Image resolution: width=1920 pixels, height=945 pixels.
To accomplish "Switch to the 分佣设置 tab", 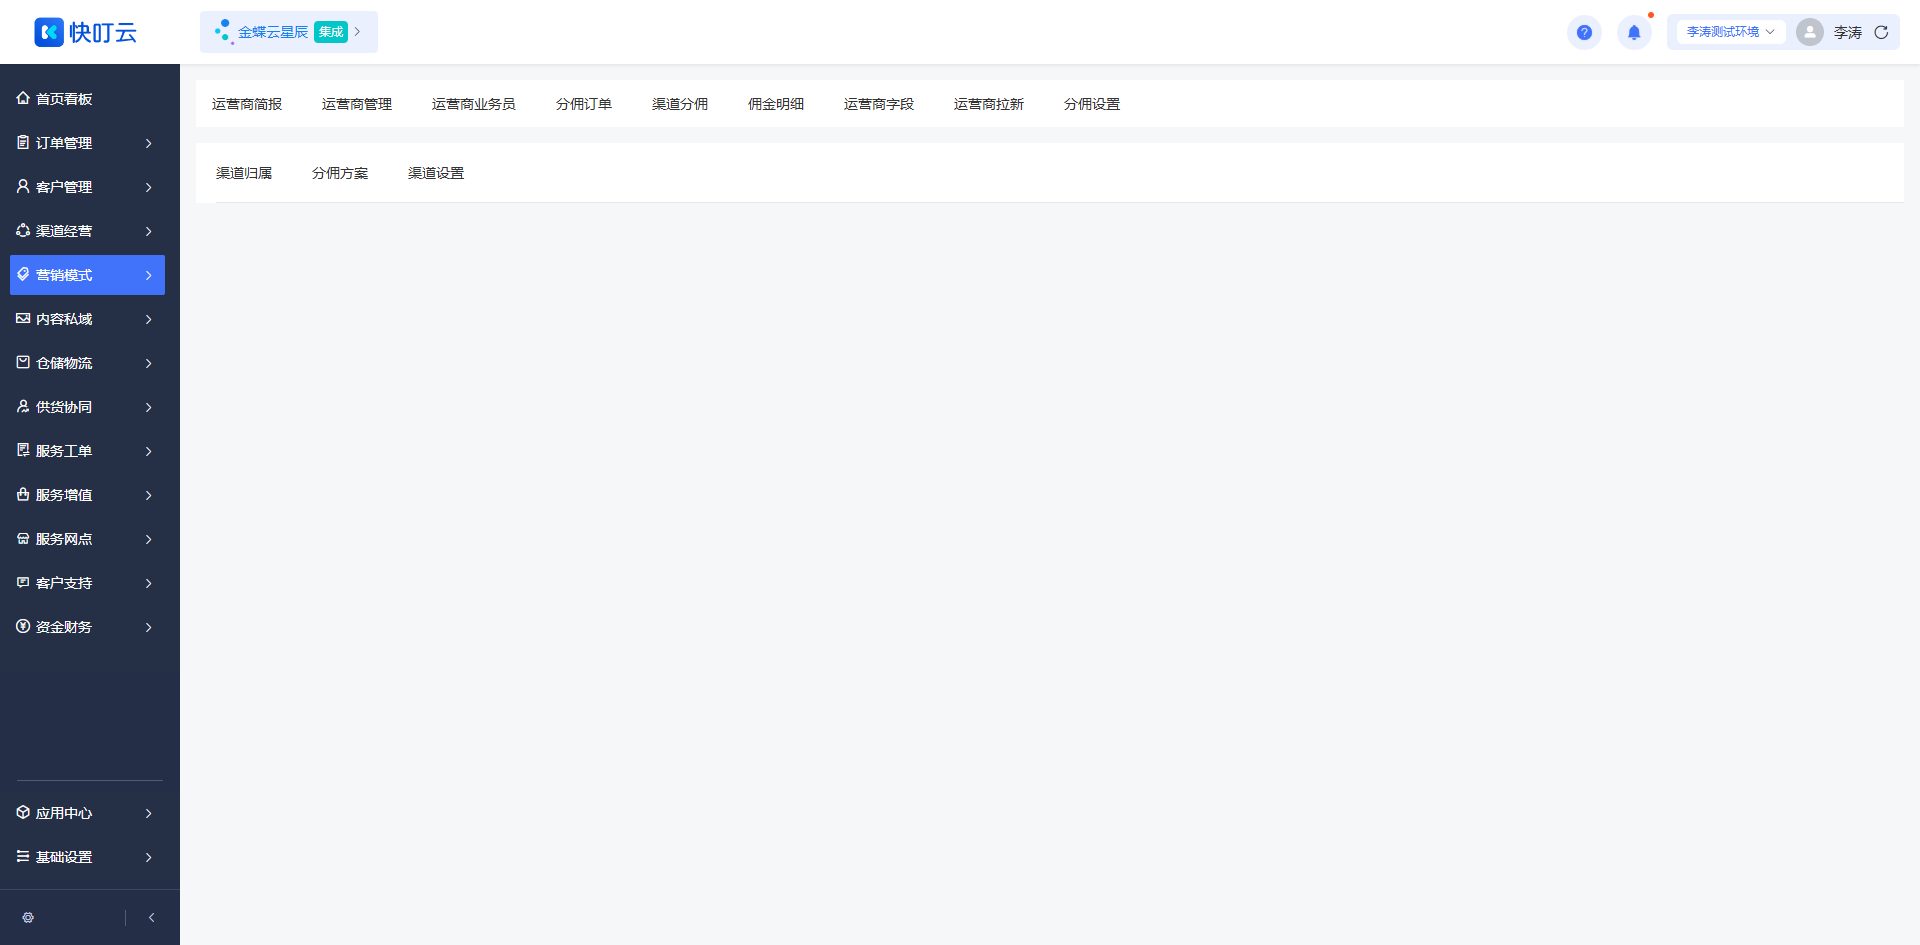I will 1092,104.
